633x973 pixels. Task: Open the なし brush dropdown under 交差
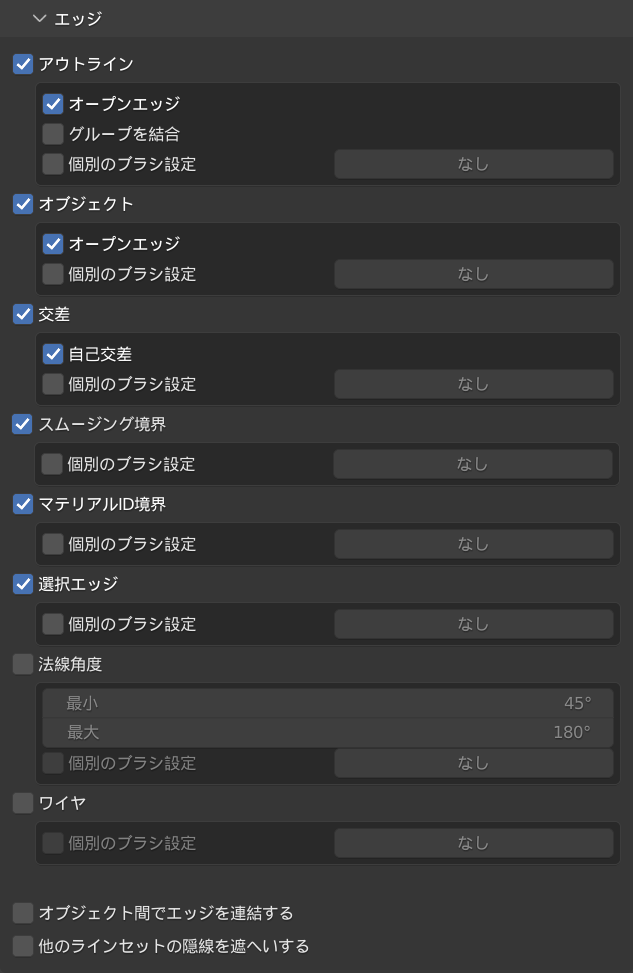pos(473,384)
